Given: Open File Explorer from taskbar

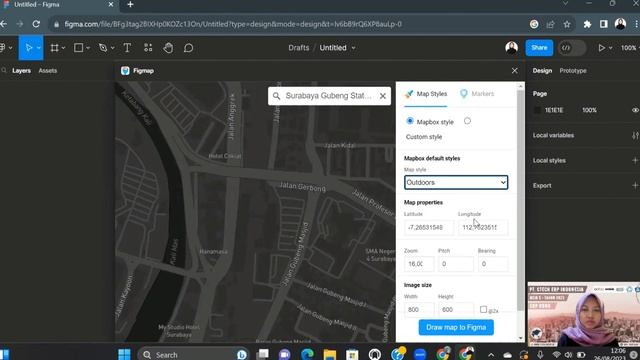Looking at the screenshot, I should pos(330,354).
